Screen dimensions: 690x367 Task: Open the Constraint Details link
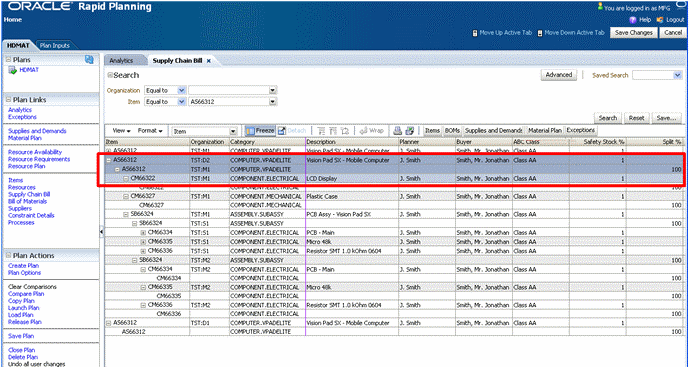coord(31,216)
